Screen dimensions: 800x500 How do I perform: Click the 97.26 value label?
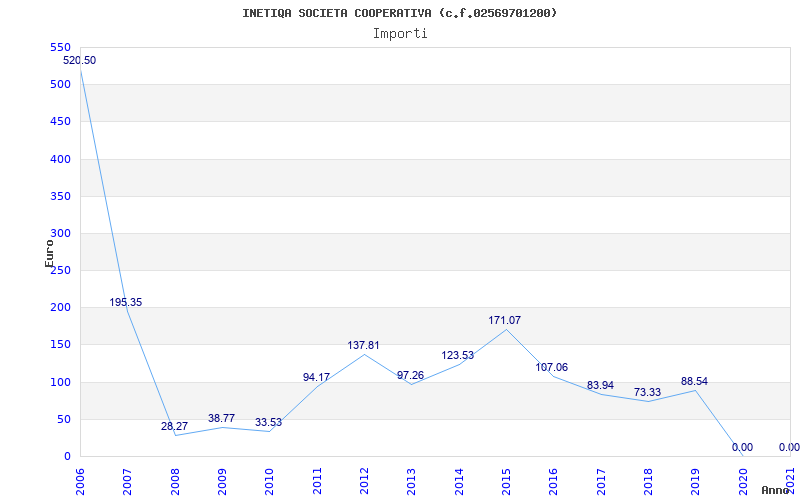[410, 376]
